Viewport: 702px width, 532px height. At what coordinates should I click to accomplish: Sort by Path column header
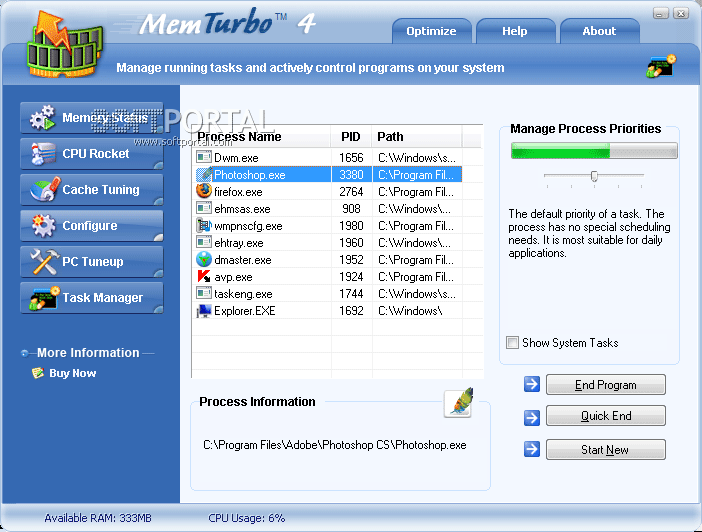pos(417,137)
